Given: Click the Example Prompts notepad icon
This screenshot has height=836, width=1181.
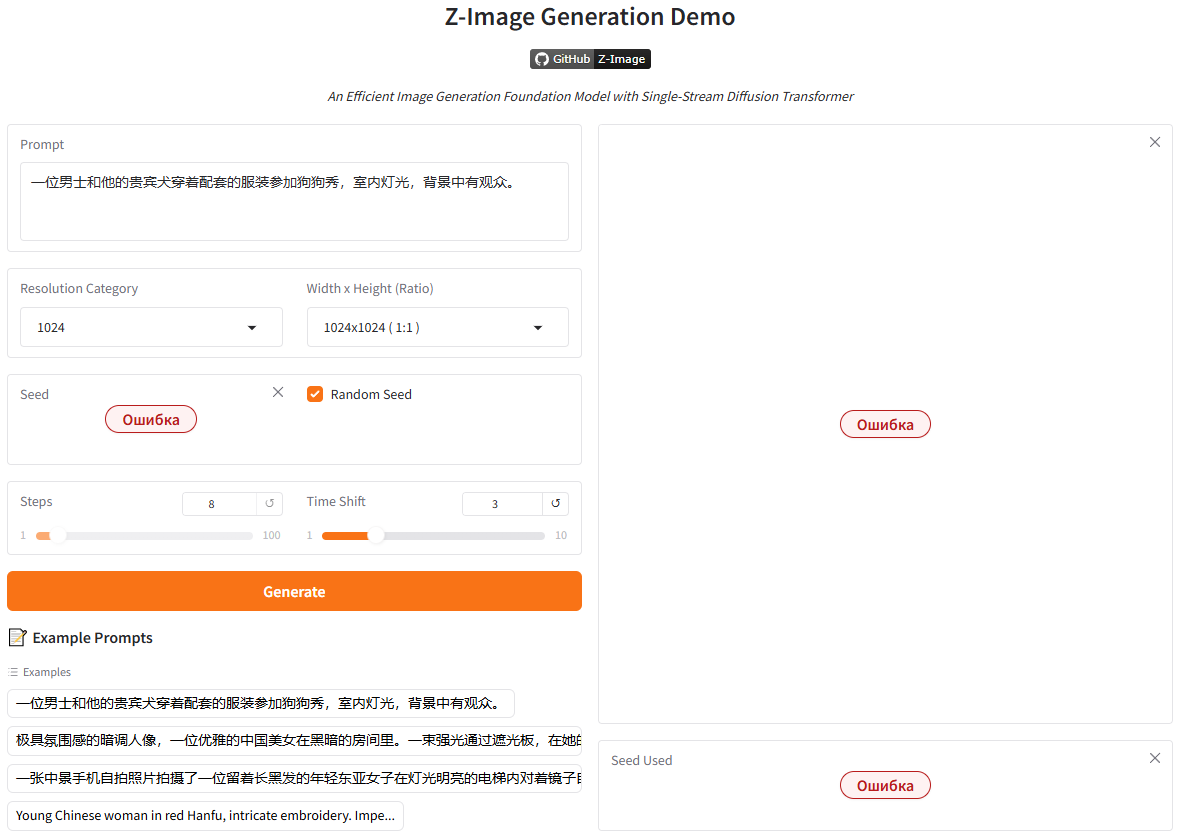Looking at the screenshot, I should tap(17, 638).
